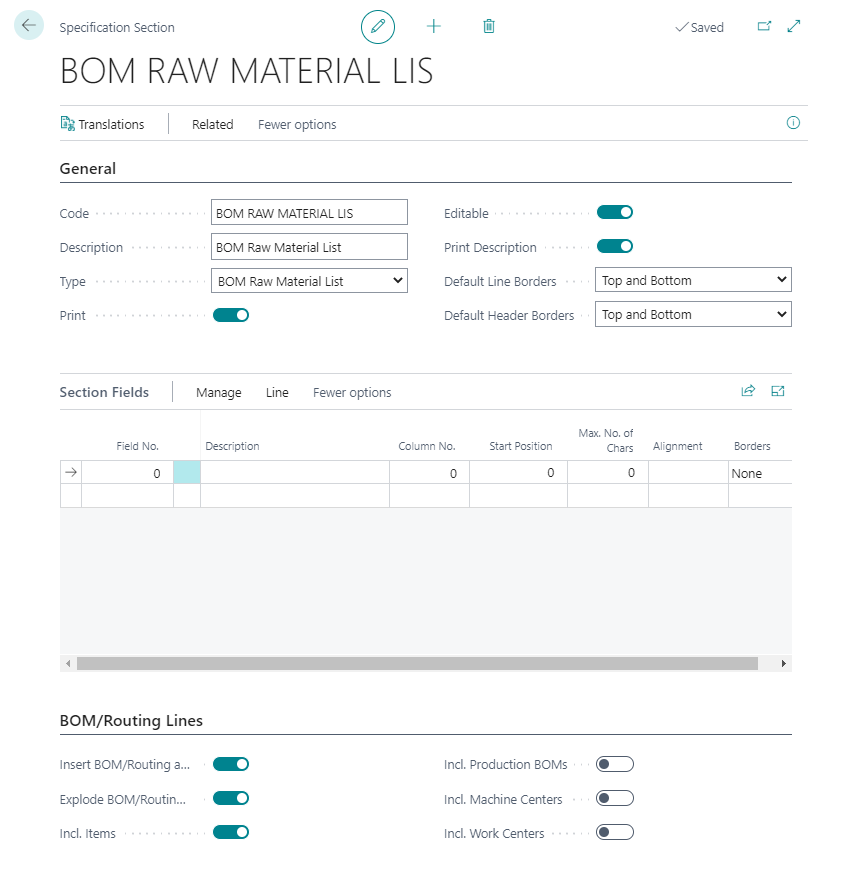Open the Related menu

(212, 124)
